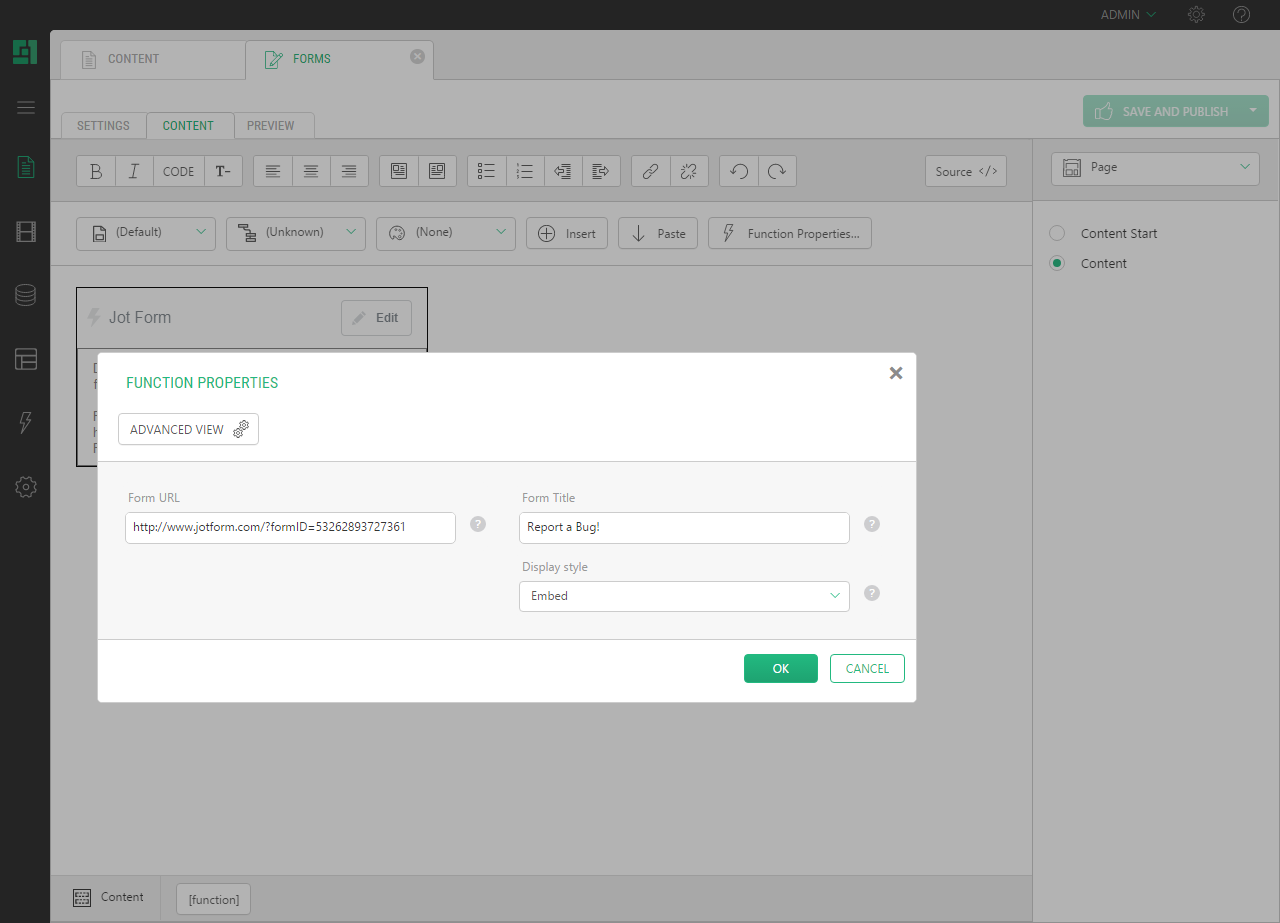Click help icon next to Form URL

pos(478,524)
